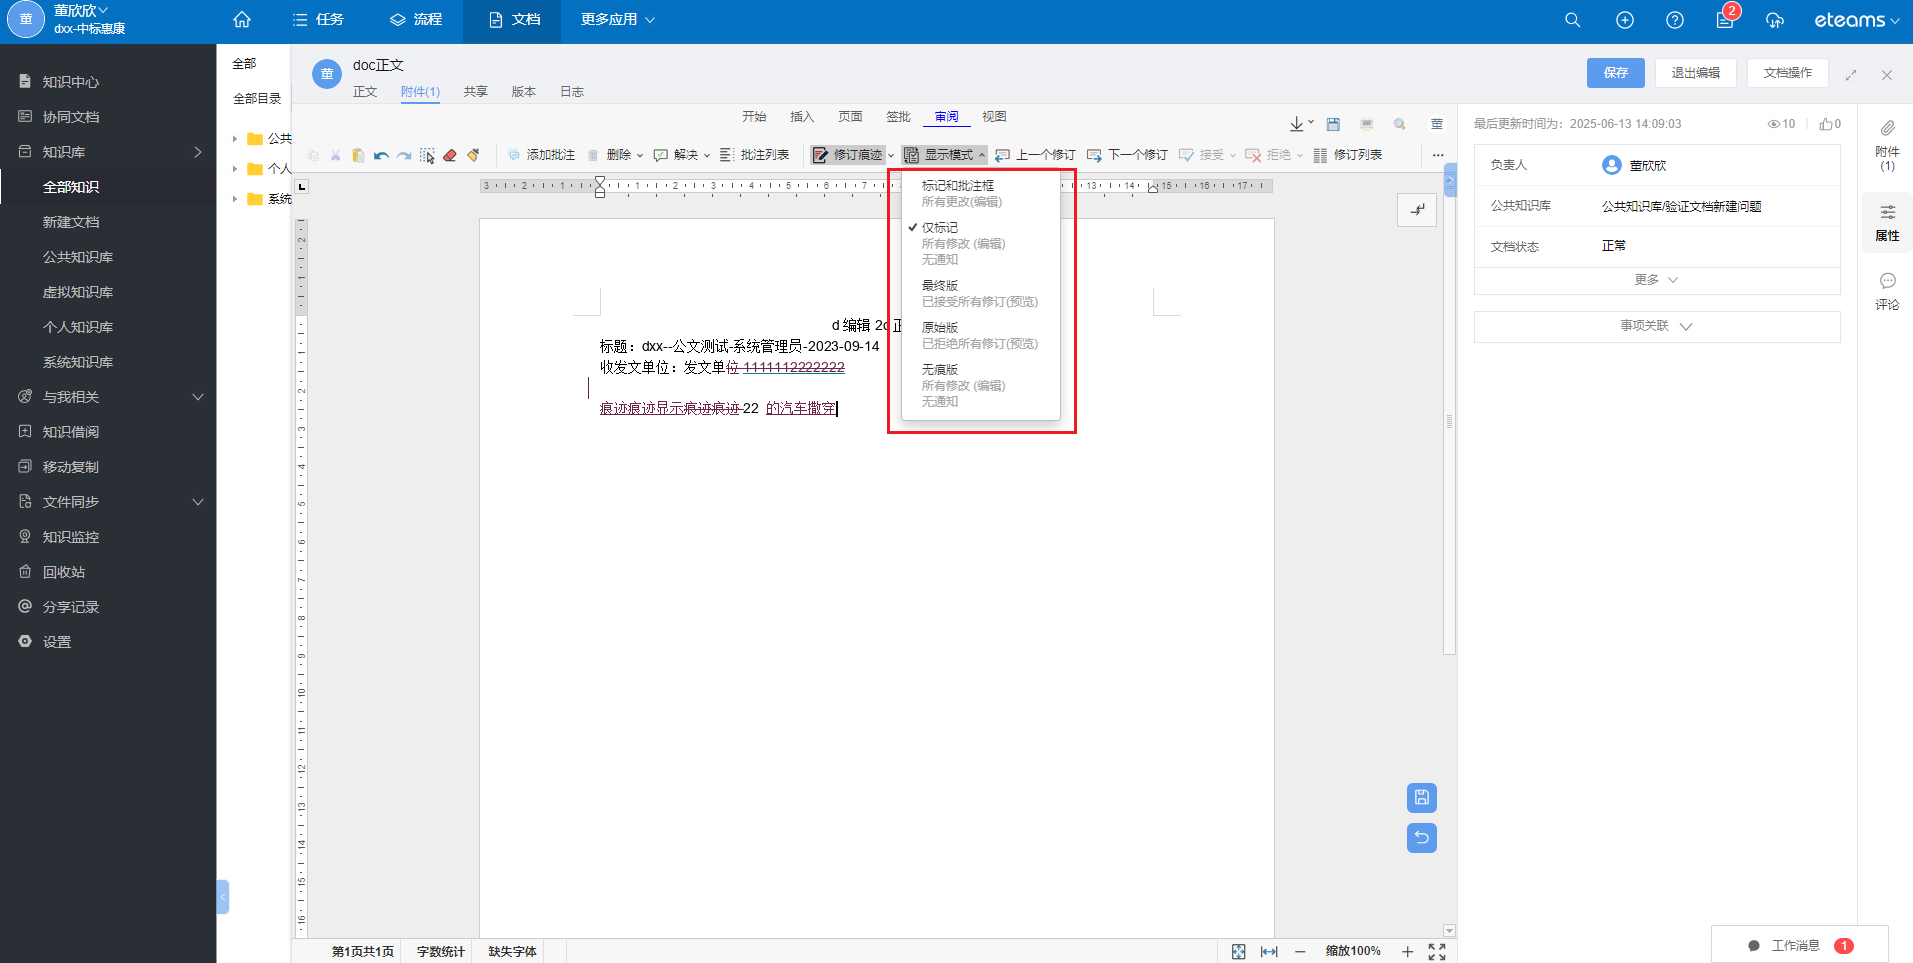The image size is (1913, 963).
Task: Click the floating blue save button
Action: point(1422,798)
